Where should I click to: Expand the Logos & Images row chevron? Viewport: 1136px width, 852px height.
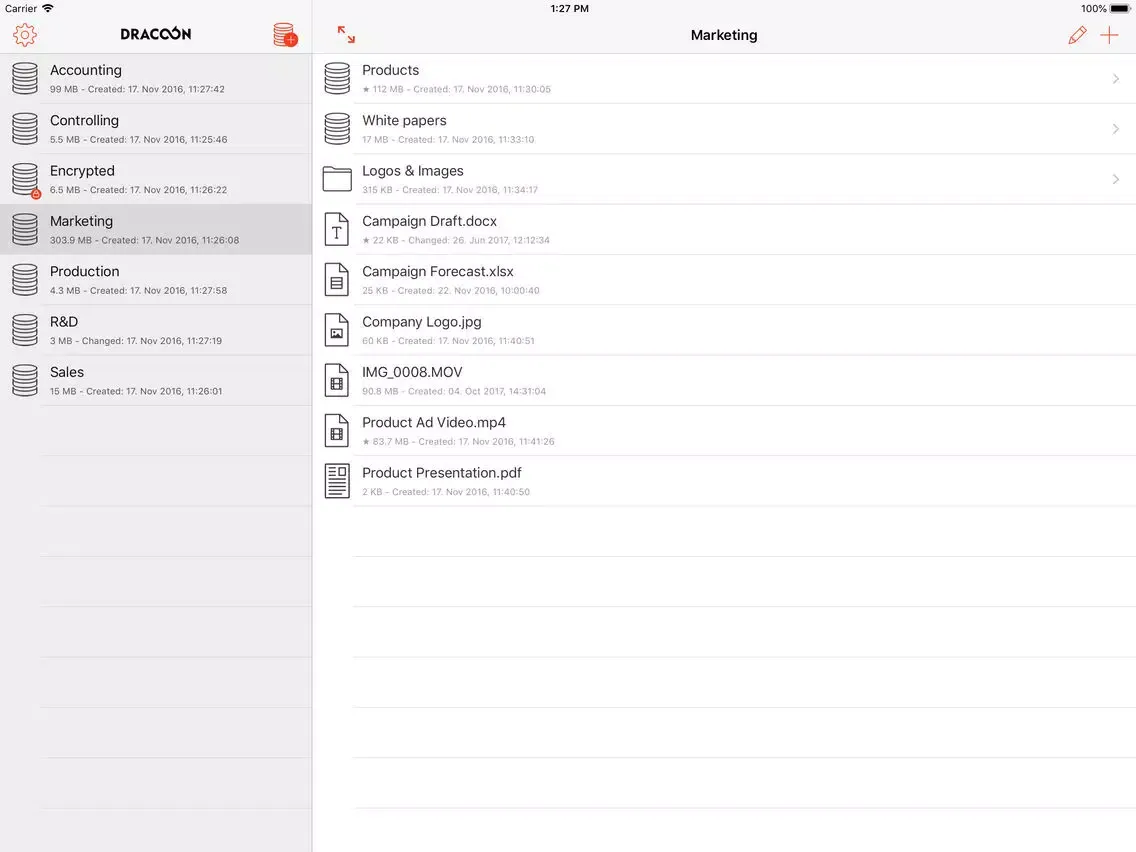(x=1116, y=179)
